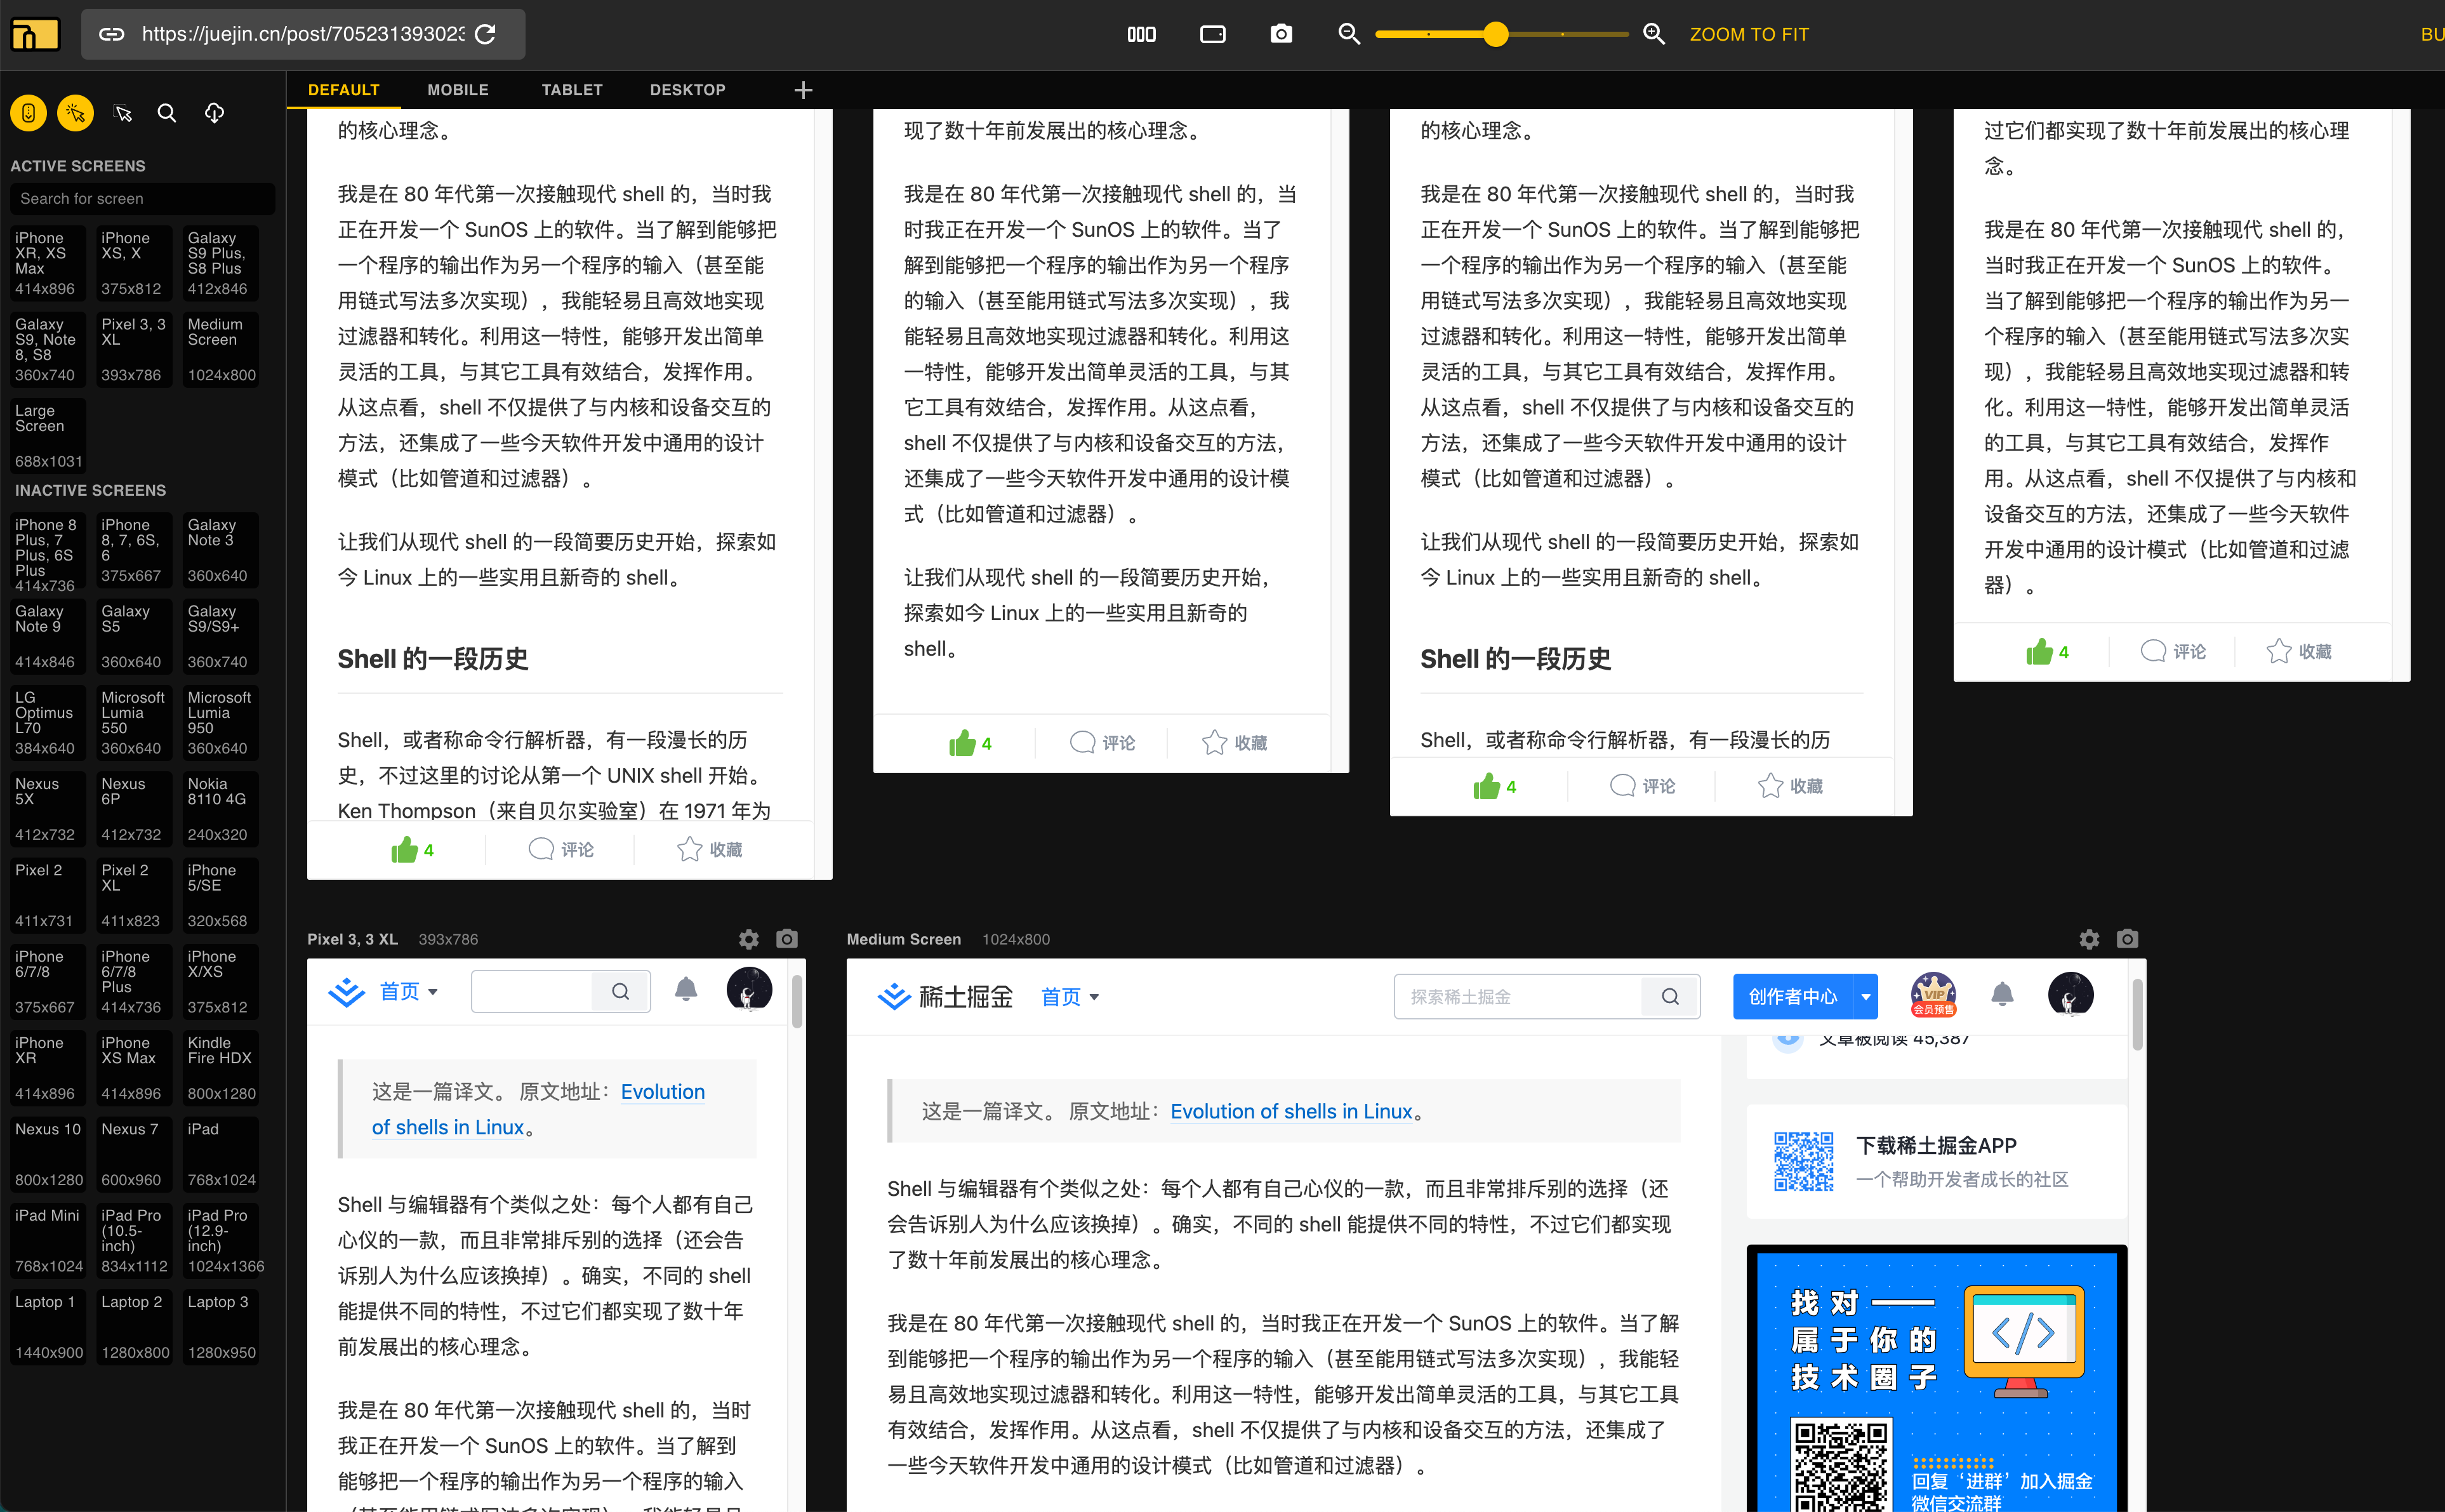
Task: Toggle synchronized click yellow button
Action: 76,113
